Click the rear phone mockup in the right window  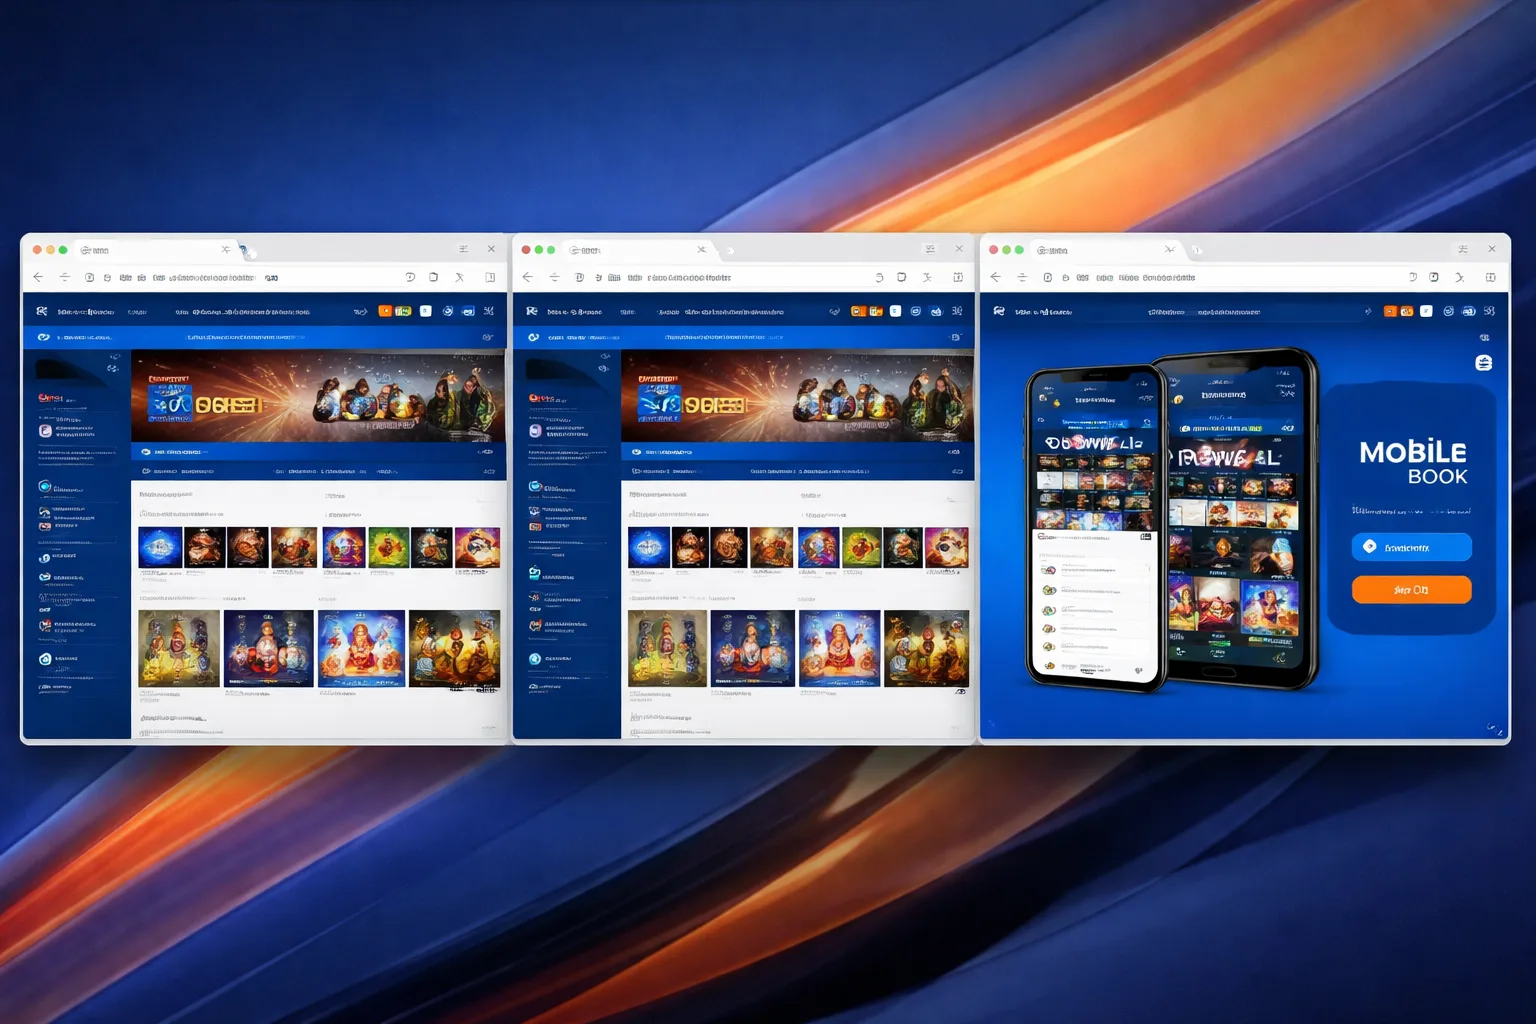[1244, 518]
